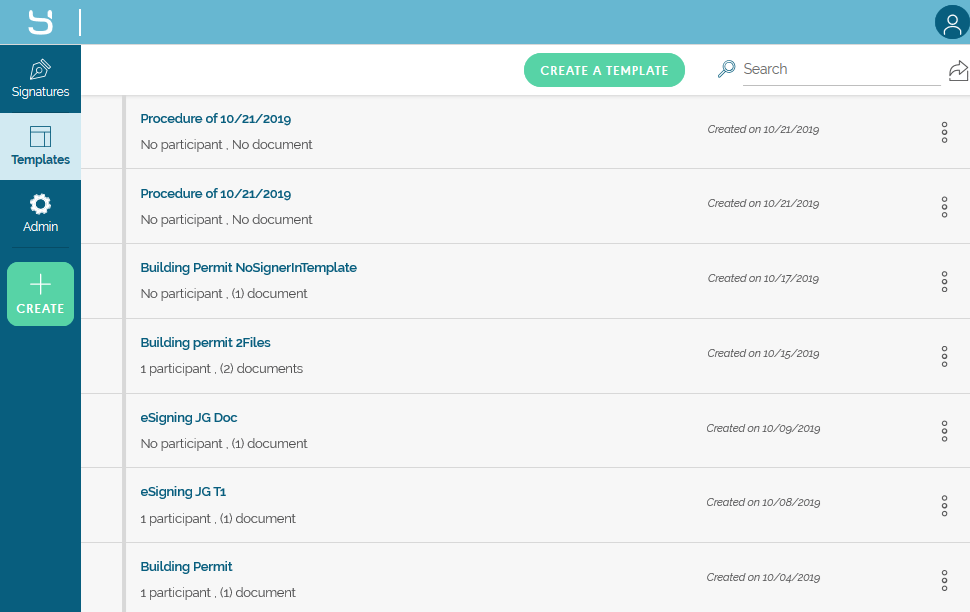Click the search magnifier icon
The width and height of the screenshot is (970, 612).
coord(727,69)
